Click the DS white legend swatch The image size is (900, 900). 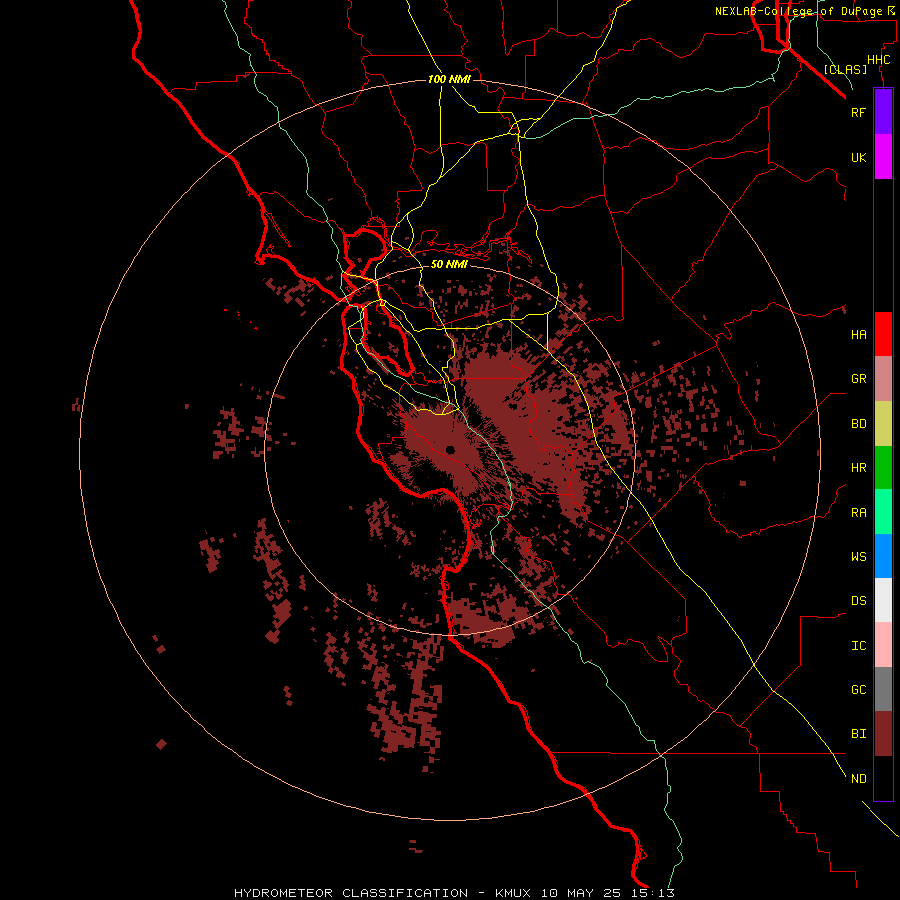pos(883,600)
